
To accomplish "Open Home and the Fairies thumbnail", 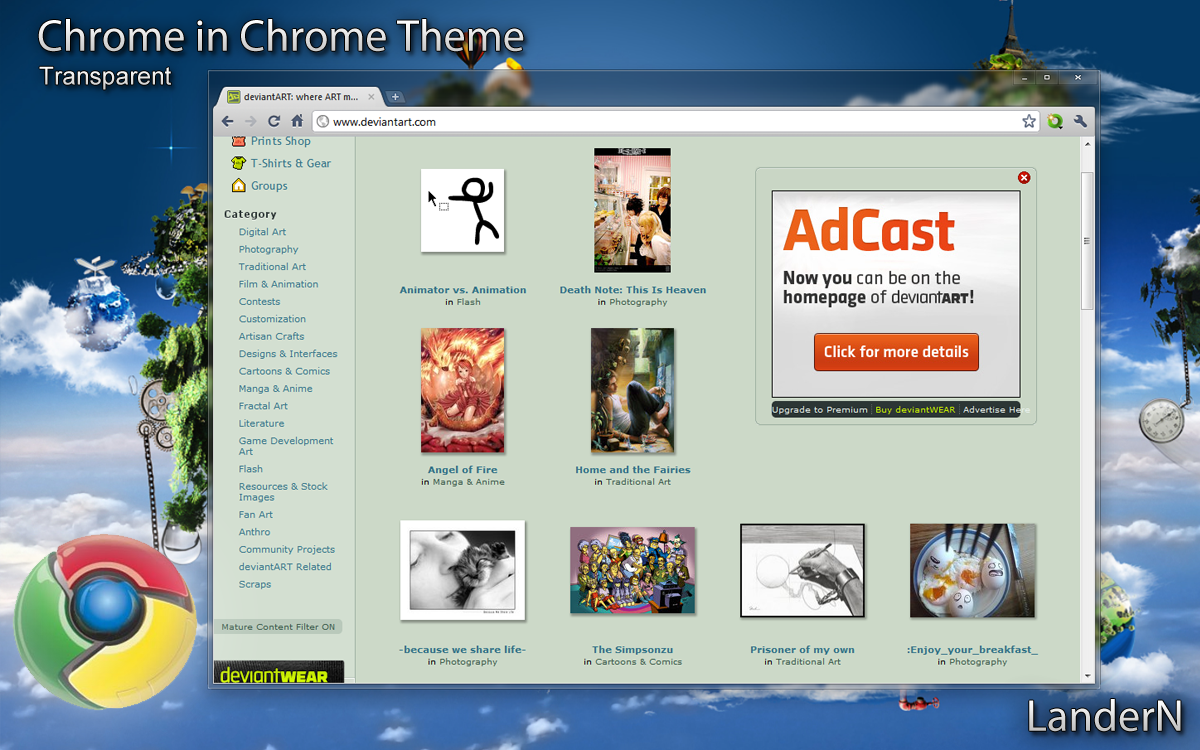I will tap(632, 390).
